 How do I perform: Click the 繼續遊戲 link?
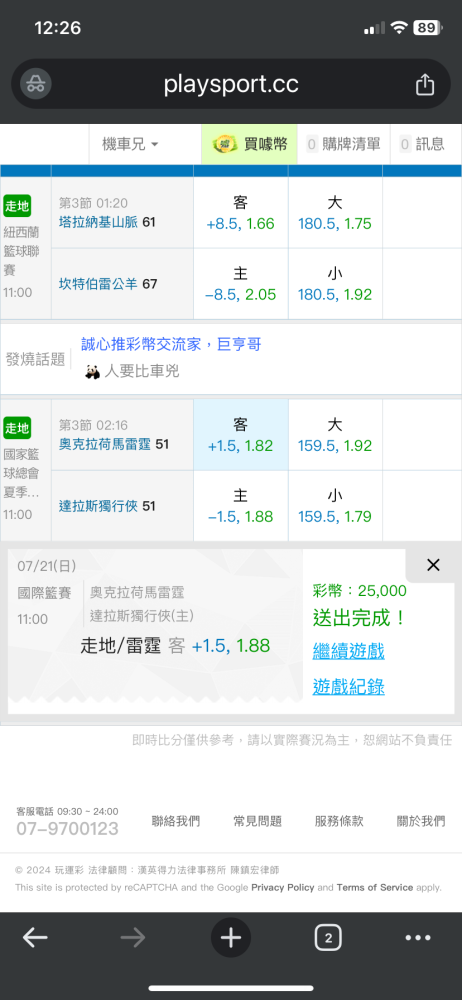(x=348, y=651)
